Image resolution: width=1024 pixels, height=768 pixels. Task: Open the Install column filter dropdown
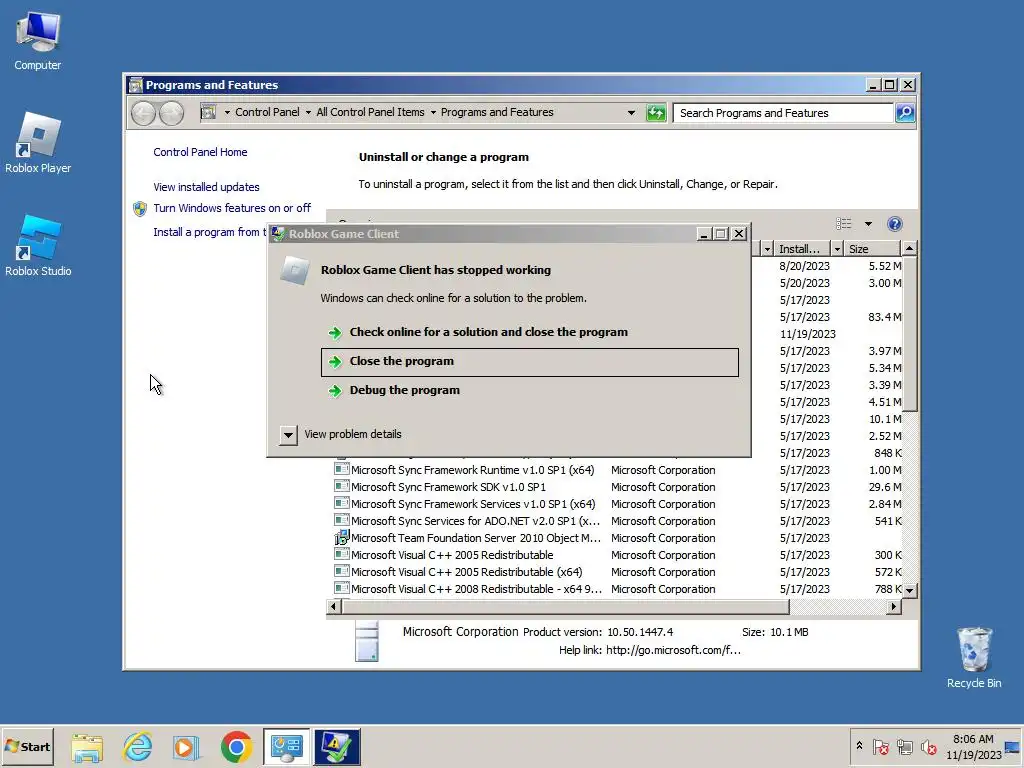(837, 249)
